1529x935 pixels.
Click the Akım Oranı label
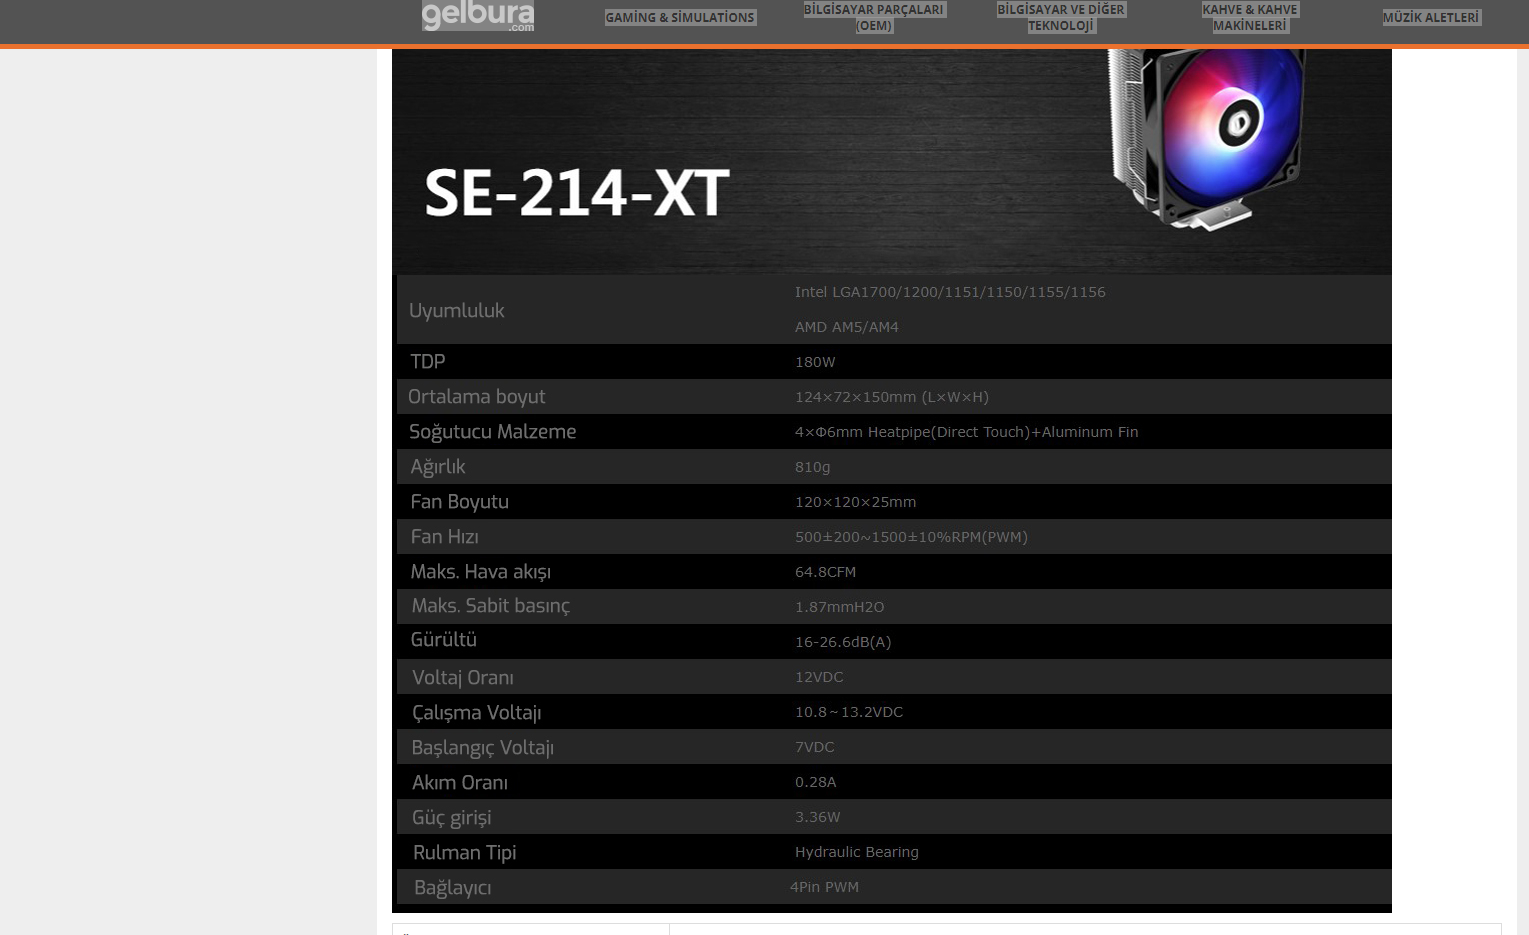tap(460, 783)
